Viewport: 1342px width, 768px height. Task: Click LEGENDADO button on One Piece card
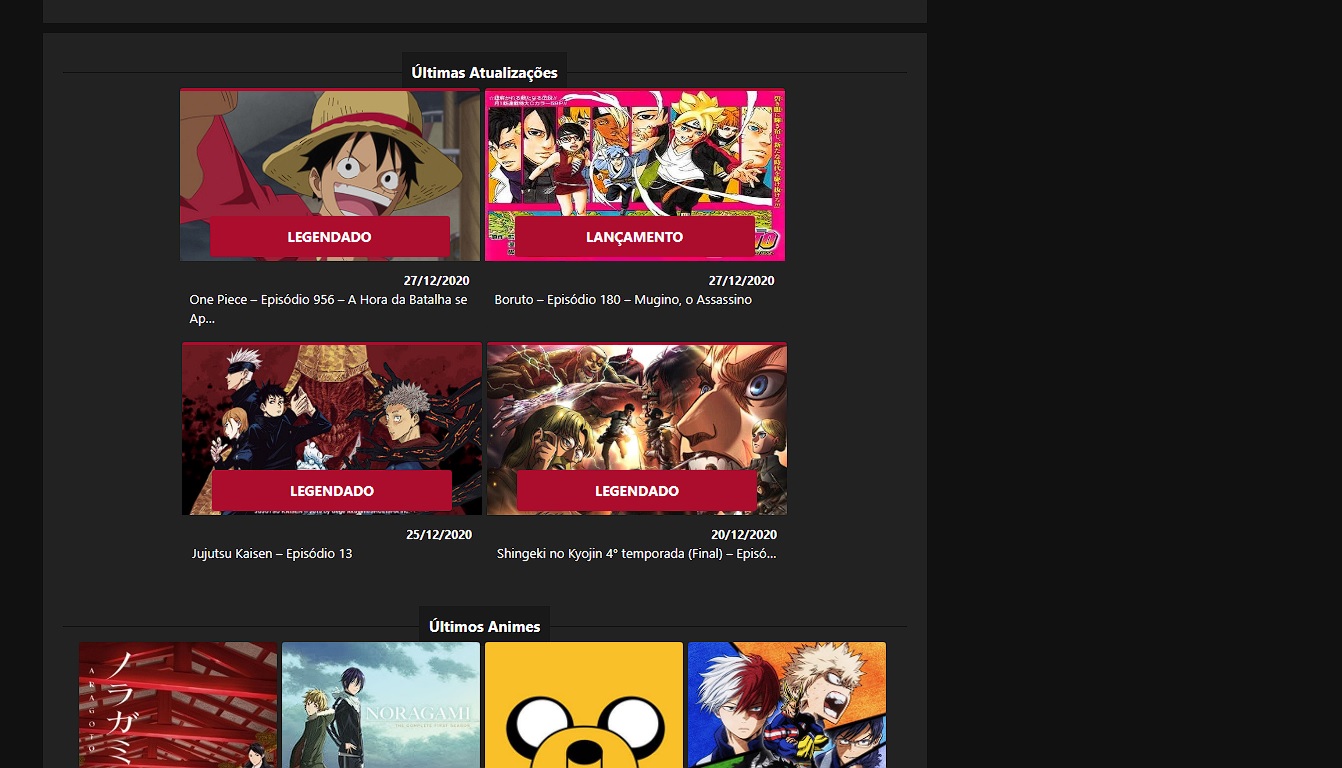(x=330, y=237)
